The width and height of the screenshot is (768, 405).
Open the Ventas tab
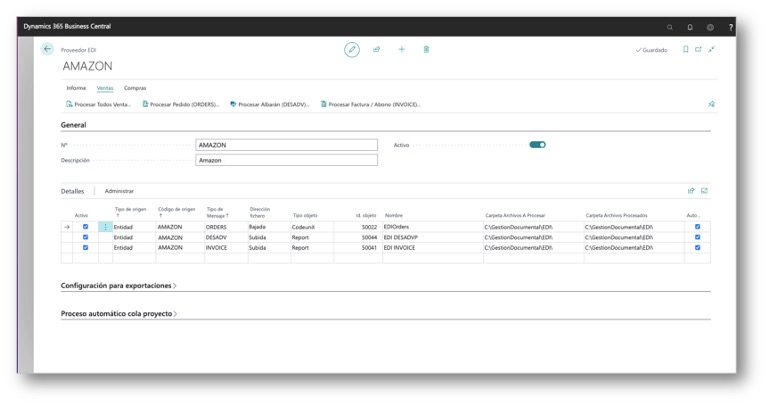point(105,88)
